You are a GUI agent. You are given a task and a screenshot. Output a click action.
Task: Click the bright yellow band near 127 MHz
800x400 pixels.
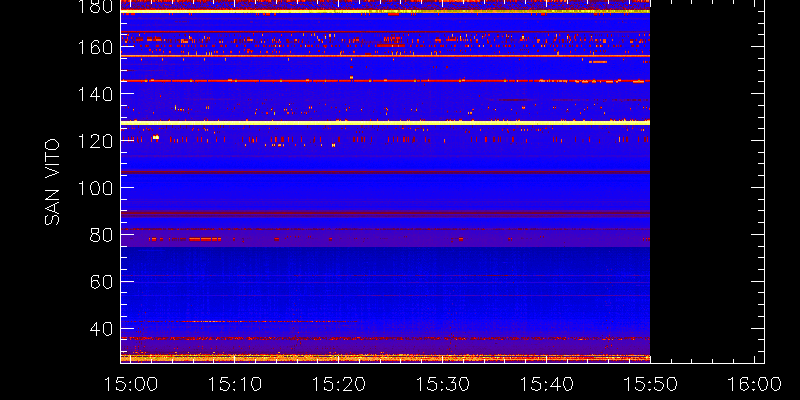point(385,122)
